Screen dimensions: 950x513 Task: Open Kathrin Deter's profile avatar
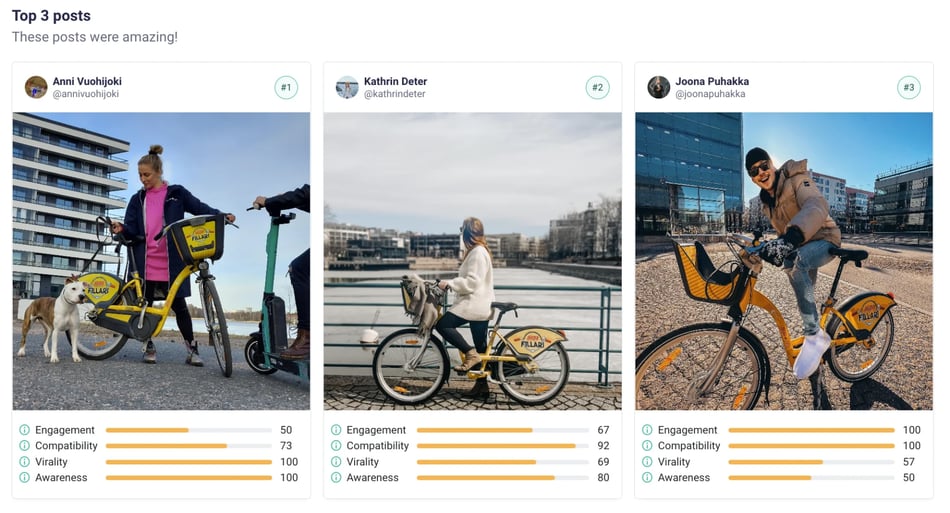point(347,87)
